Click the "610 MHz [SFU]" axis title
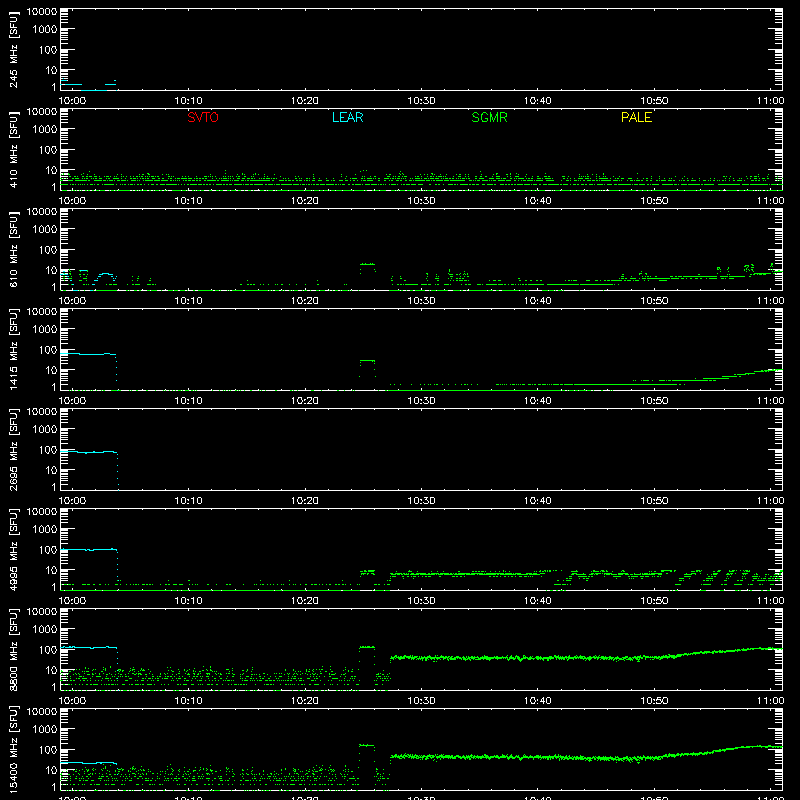 coord(13,249)
